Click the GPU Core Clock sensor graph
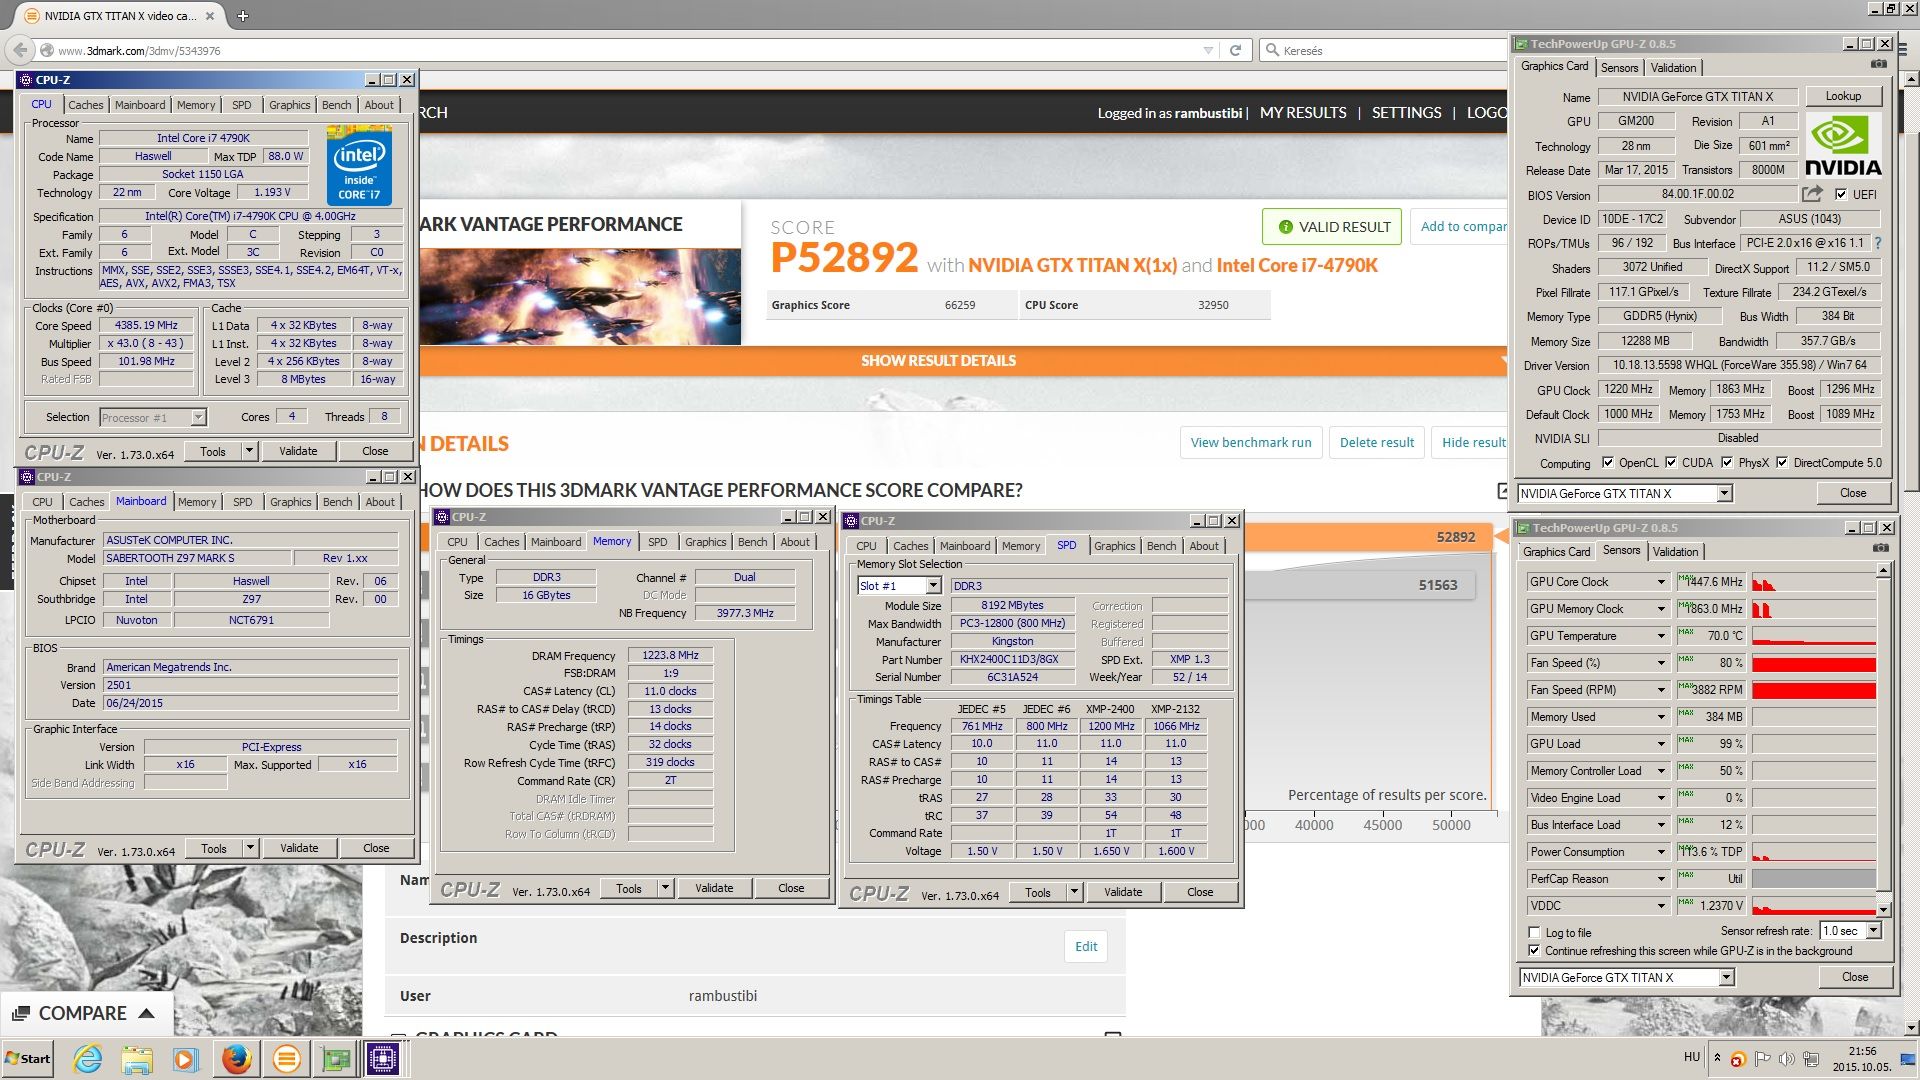This screenshot has width=1920, height=1080. (1813, 582)
